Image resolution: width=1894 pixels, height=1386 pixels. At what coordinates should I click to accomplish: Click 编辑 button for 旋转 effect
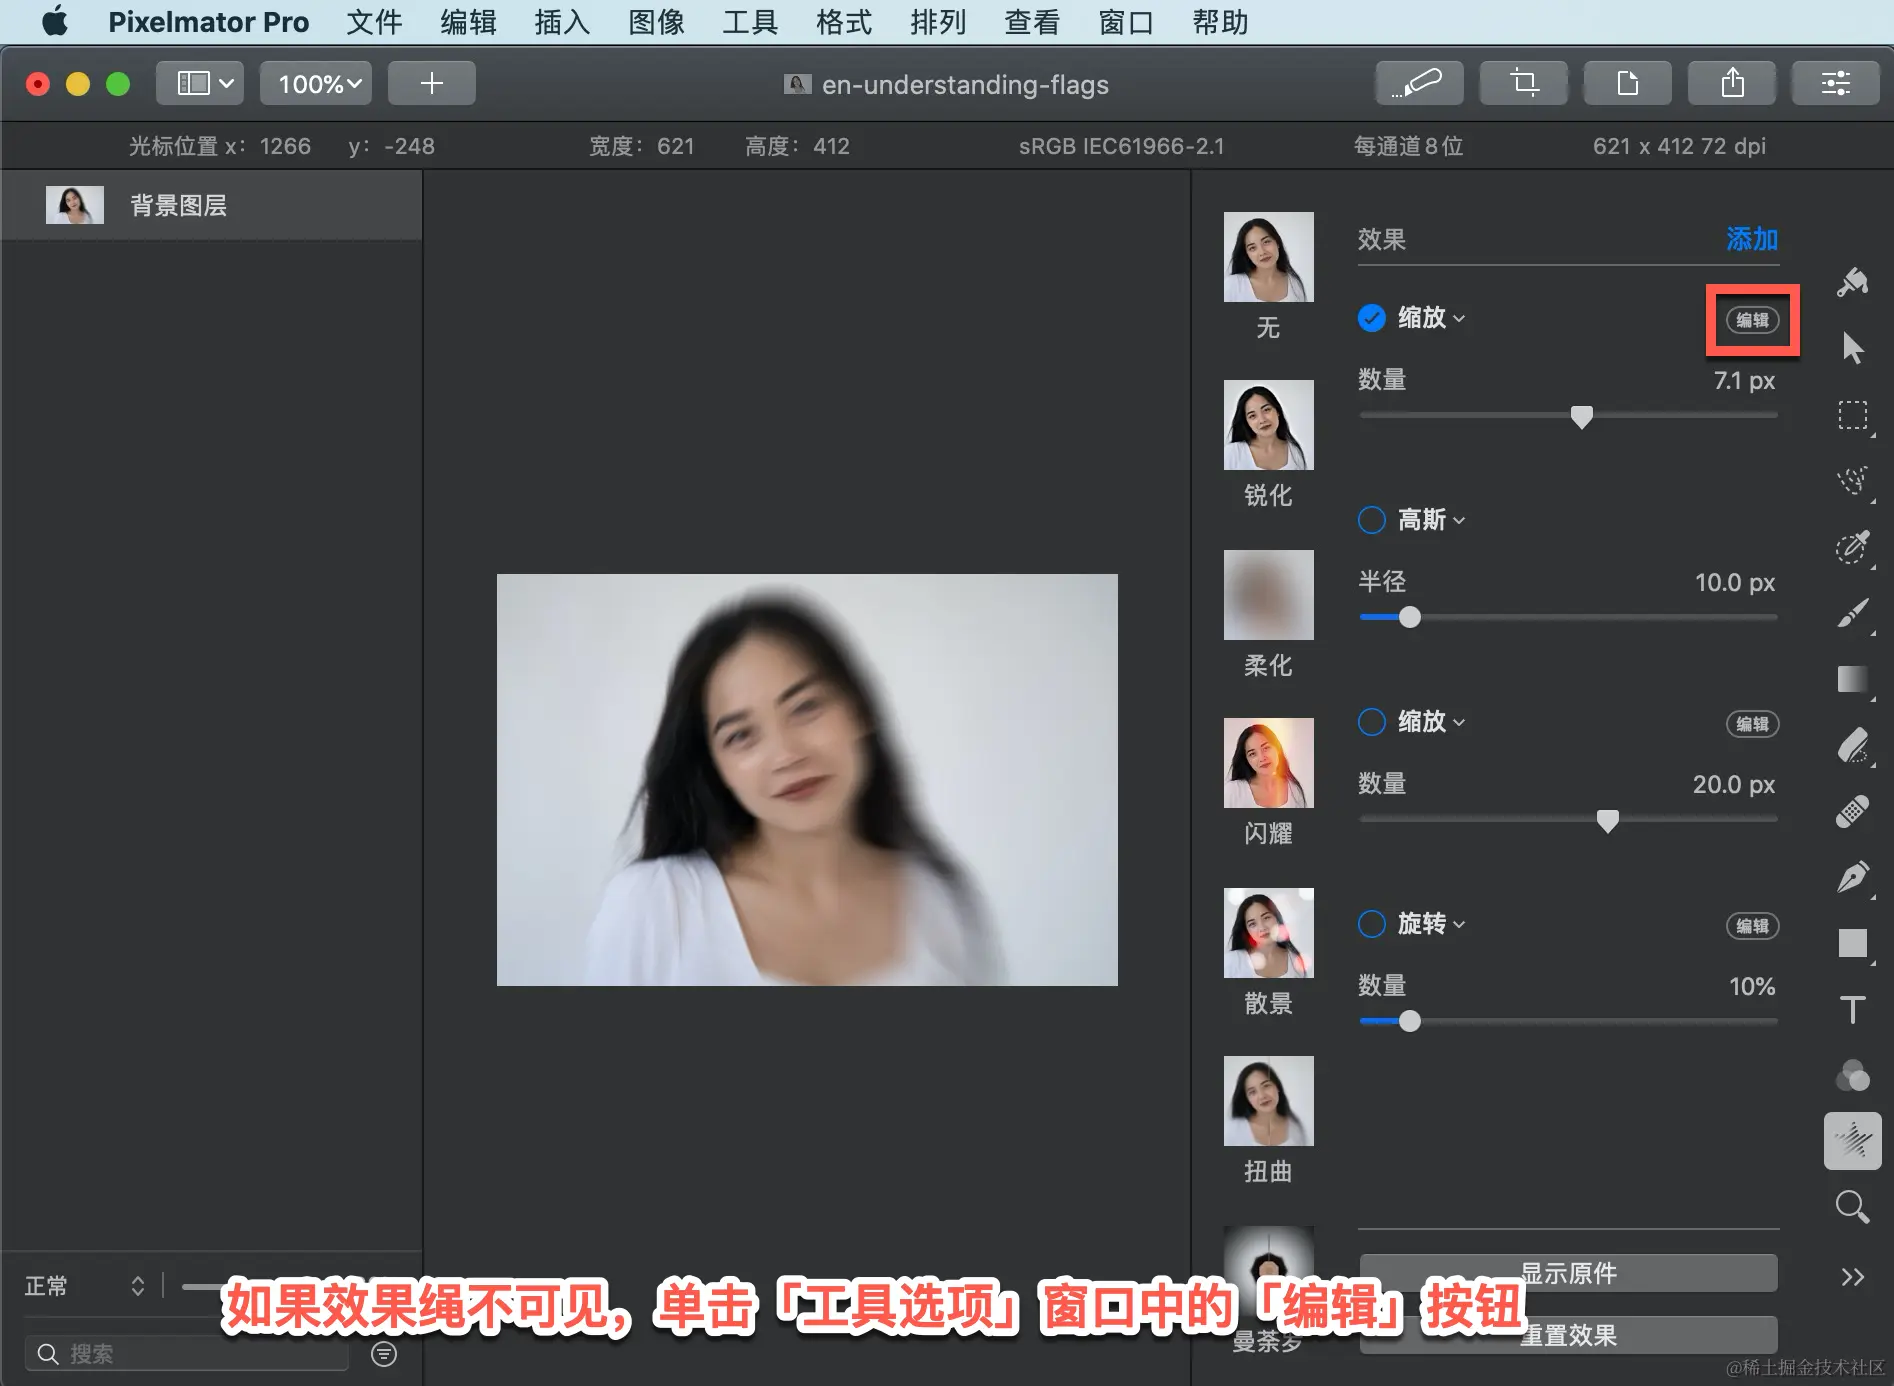coord(1752,926)
